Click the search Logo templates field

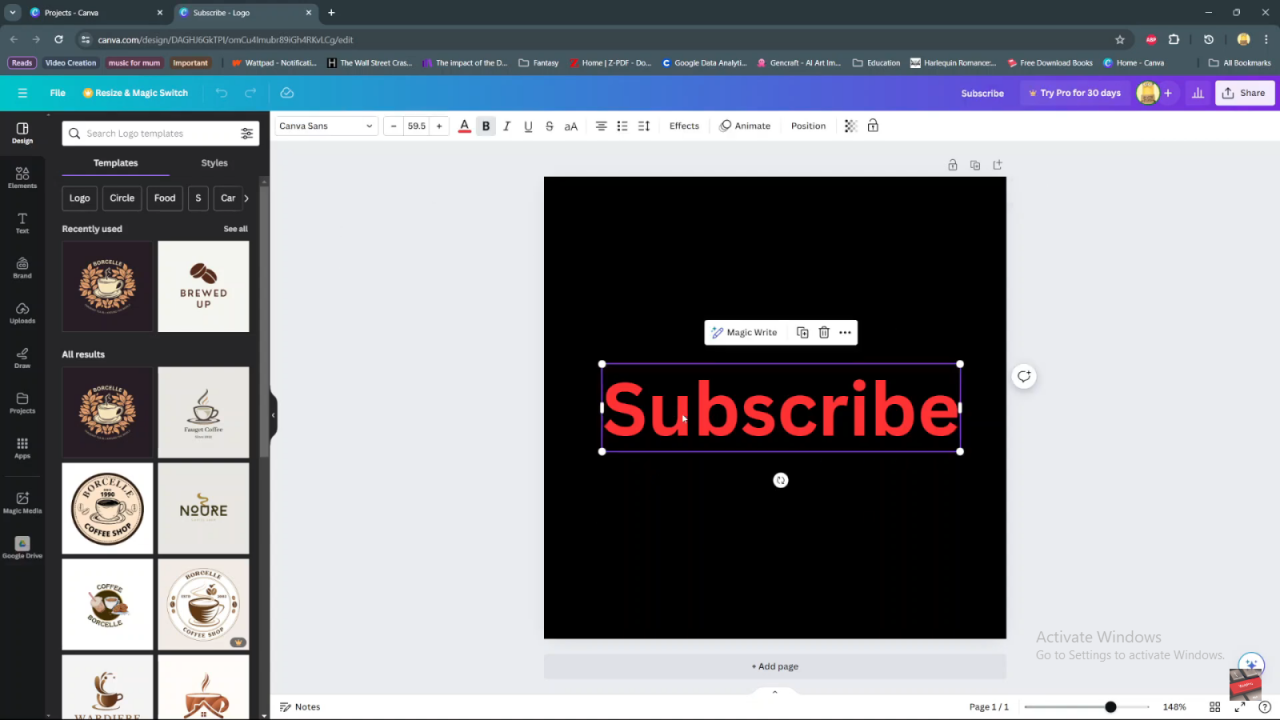[x=160, y=133]
